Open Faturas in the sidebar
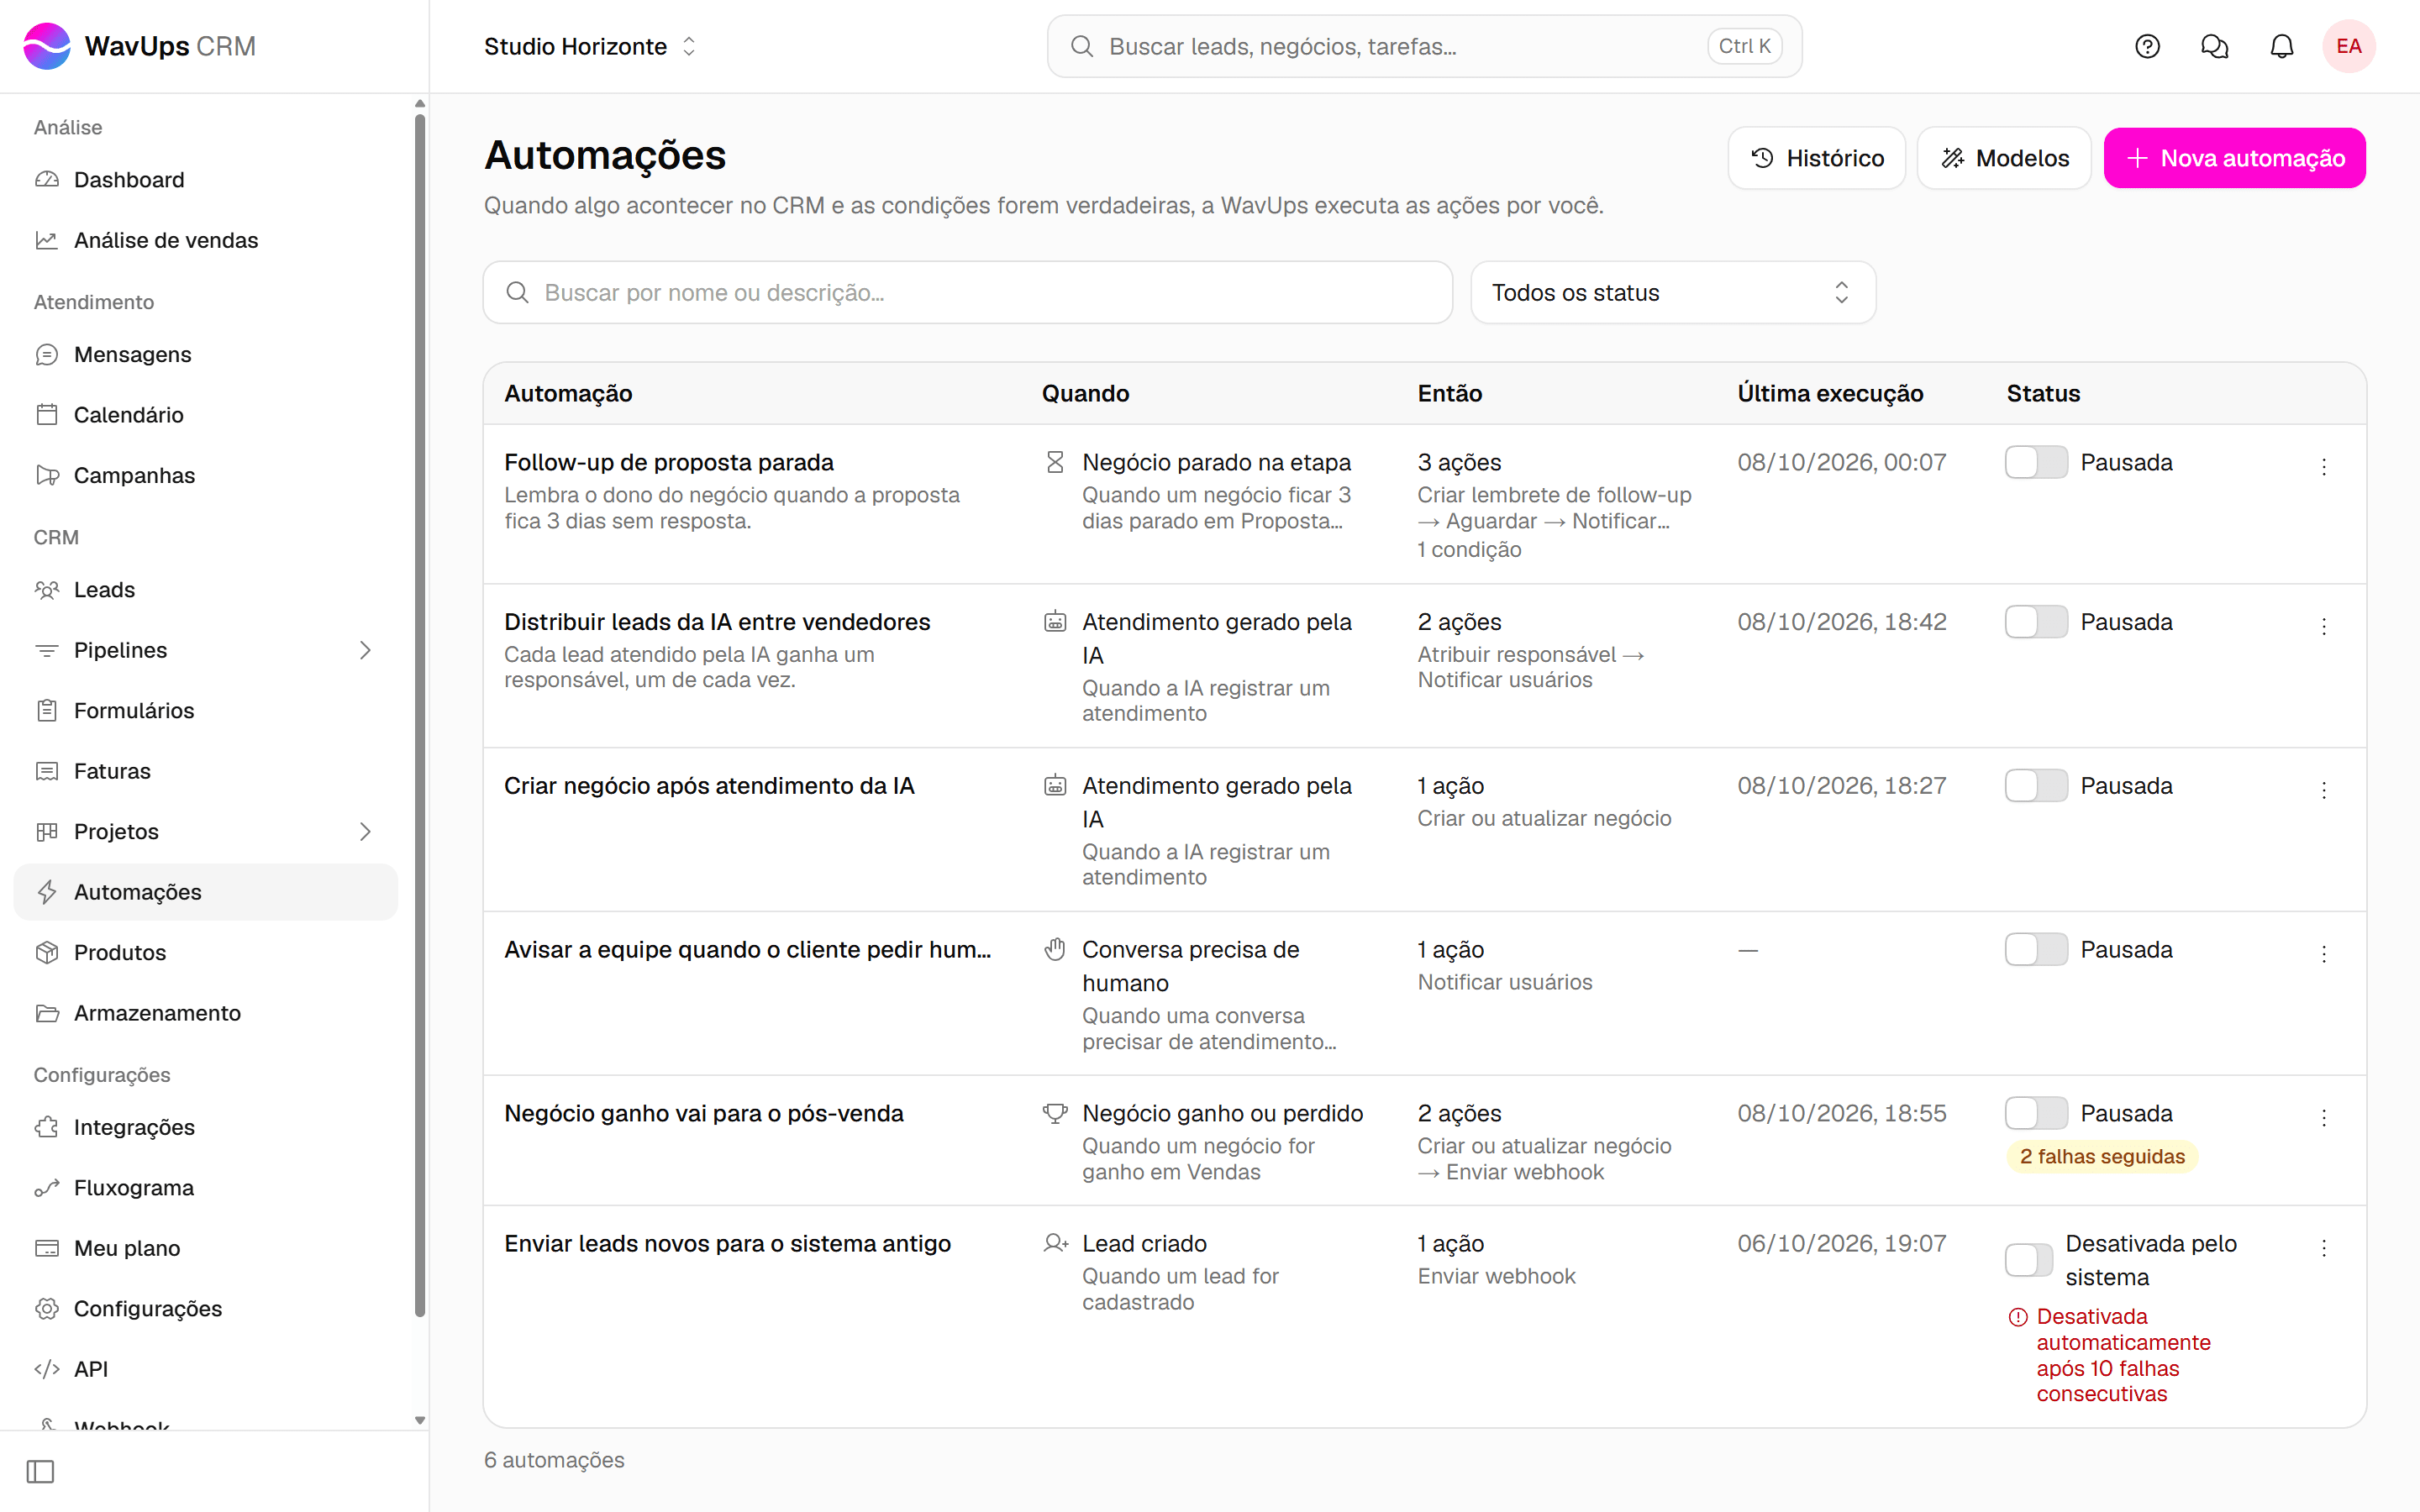The width and height of the screenshot is (2420, 1512). pyautogui.click(x=206, y=771)
